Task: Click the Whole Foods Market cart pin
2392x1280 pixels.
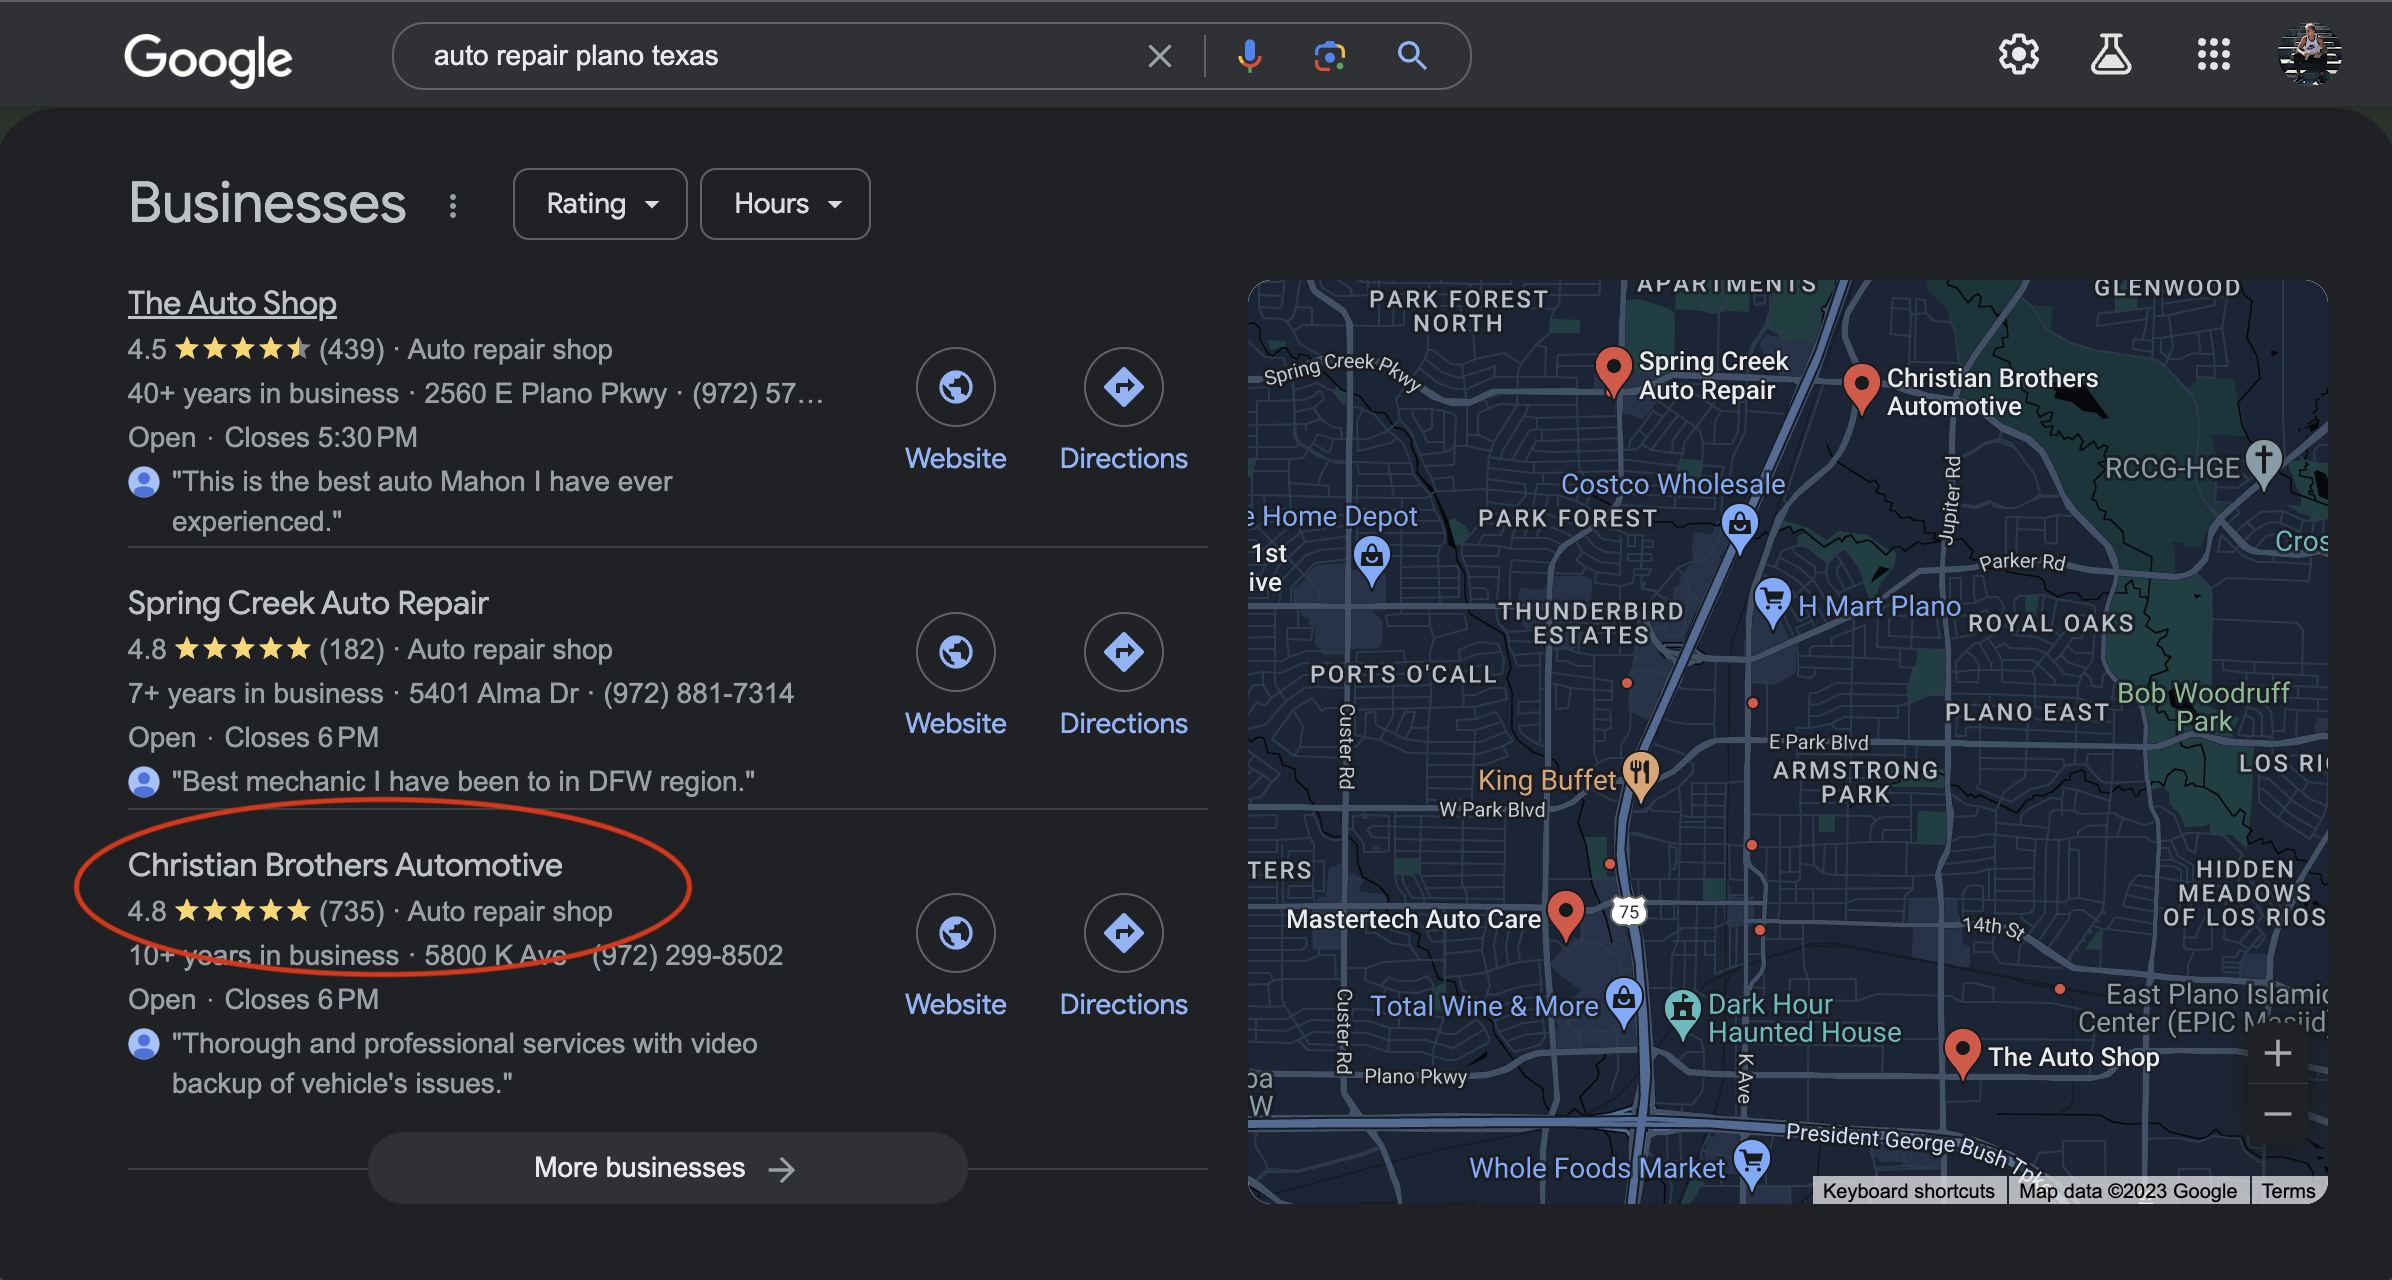Action: pyautogui.click(x=1751, y=1165)
